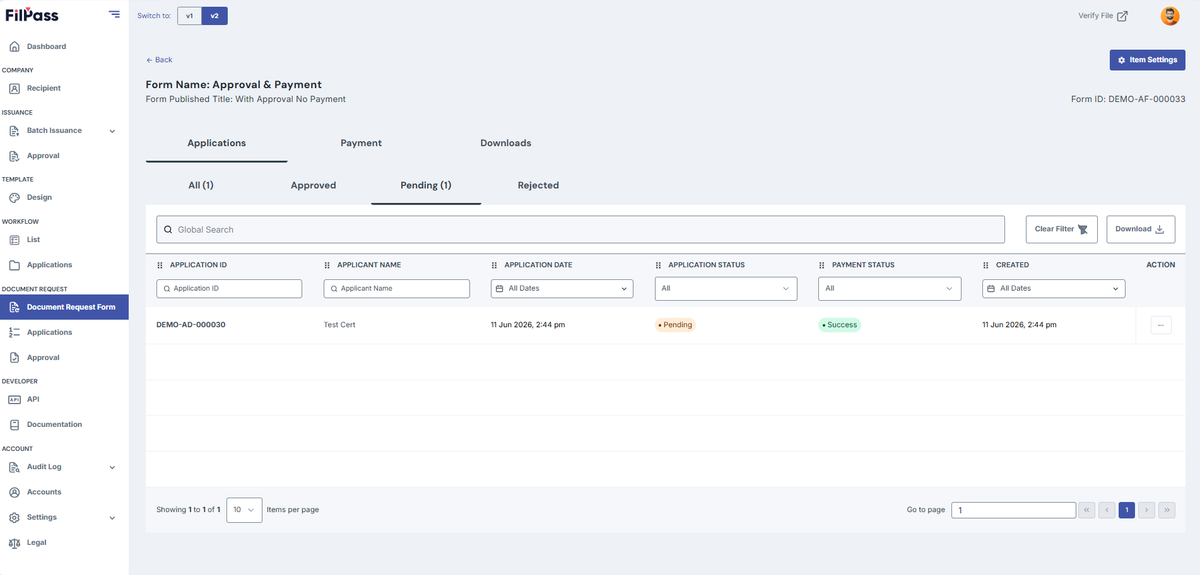The height and width of the screenshot is (575, 1200).
Task: Click the Success payment badge
Action: (x=839, y=325)
